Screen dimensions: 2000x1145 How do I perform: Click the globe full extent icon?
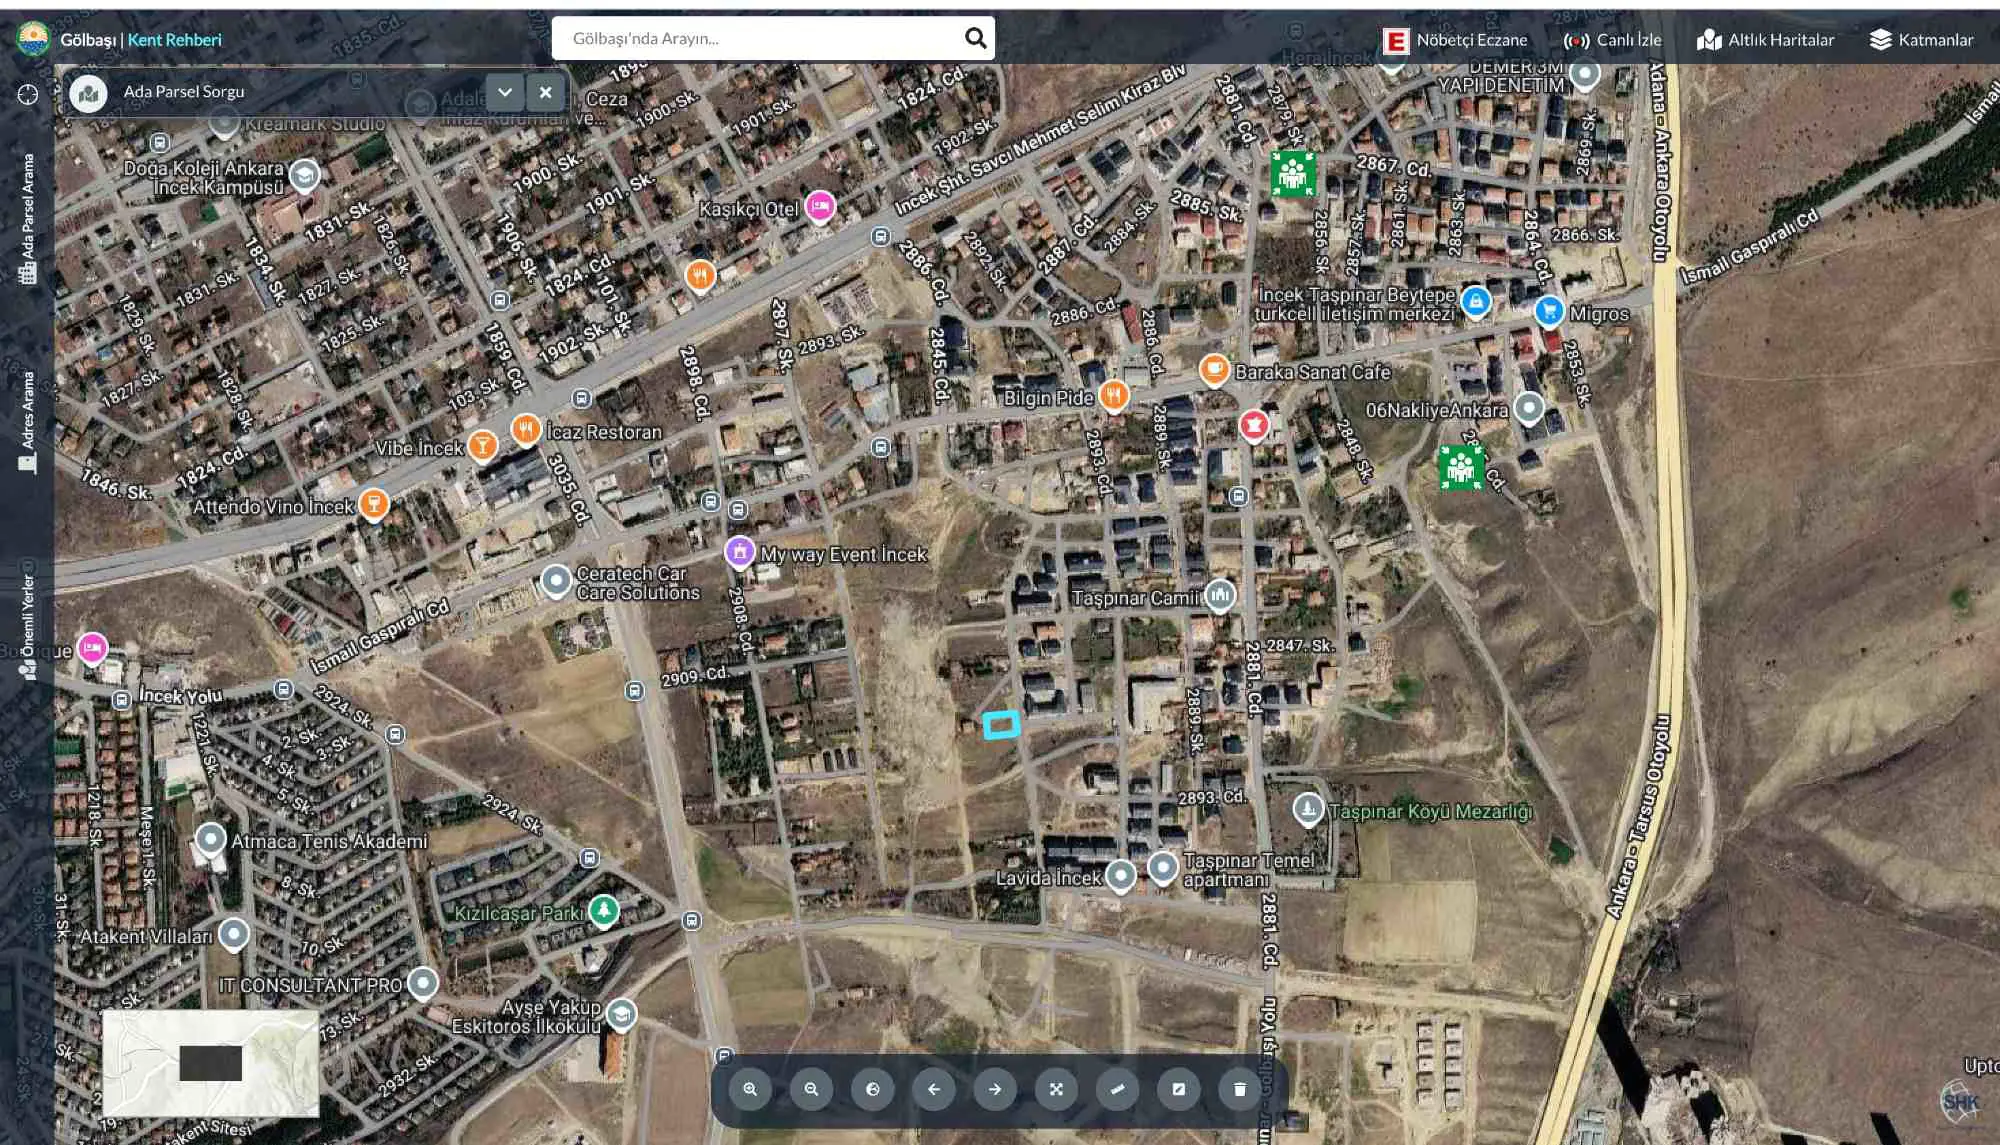coord(872,1089)
